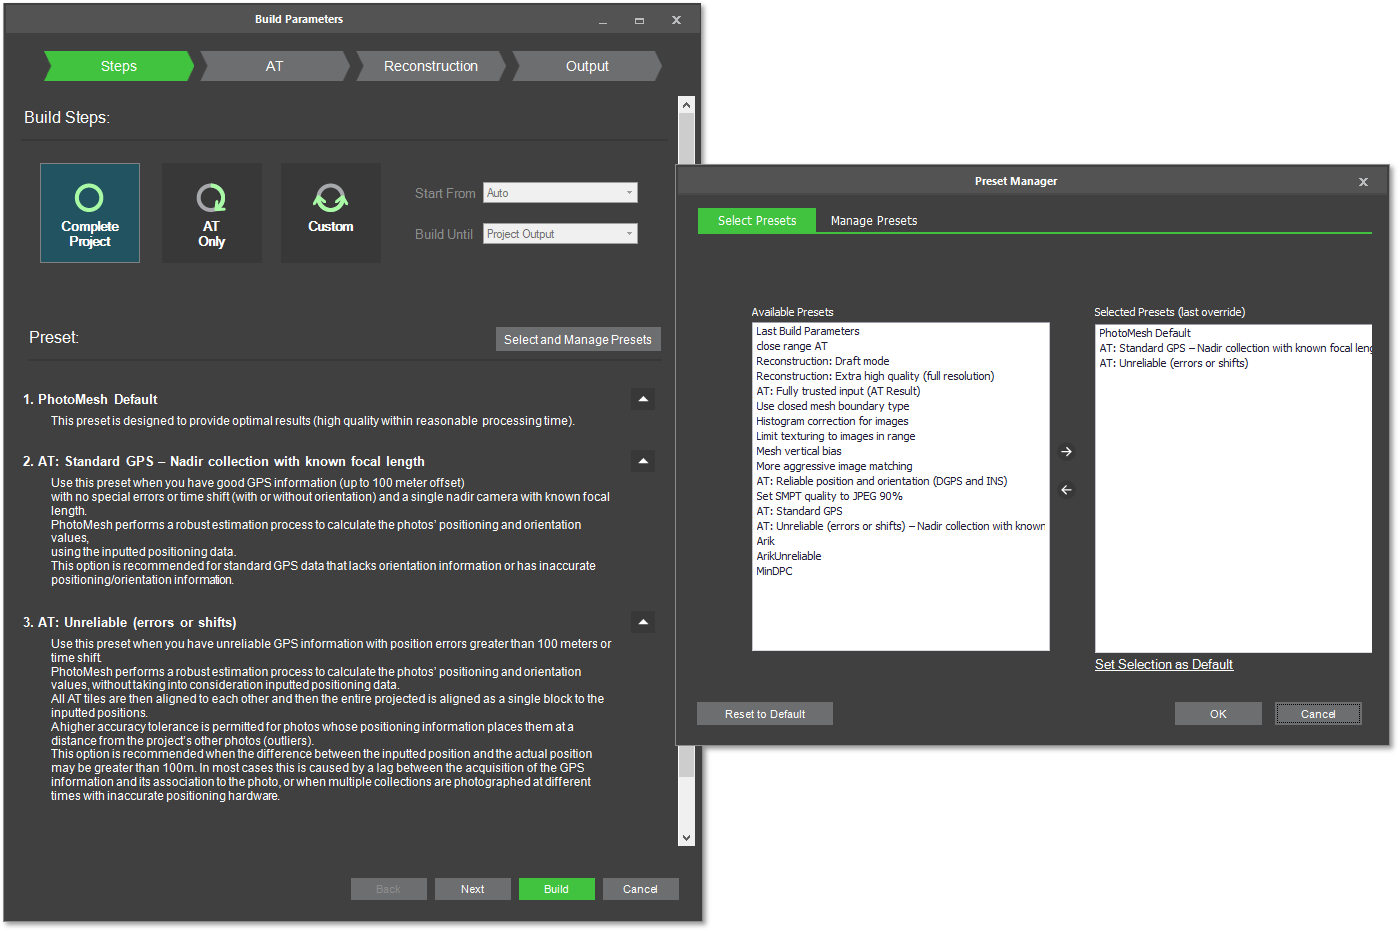Add preset with the right arrow

click(x=1066, y=452)
